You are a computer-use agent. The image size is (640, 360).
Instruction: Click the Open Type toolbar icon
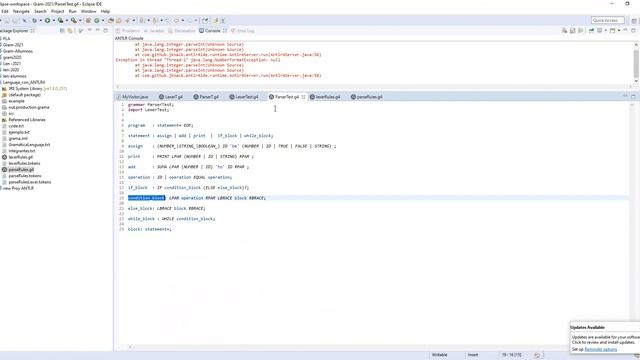(x=111, y=20)
